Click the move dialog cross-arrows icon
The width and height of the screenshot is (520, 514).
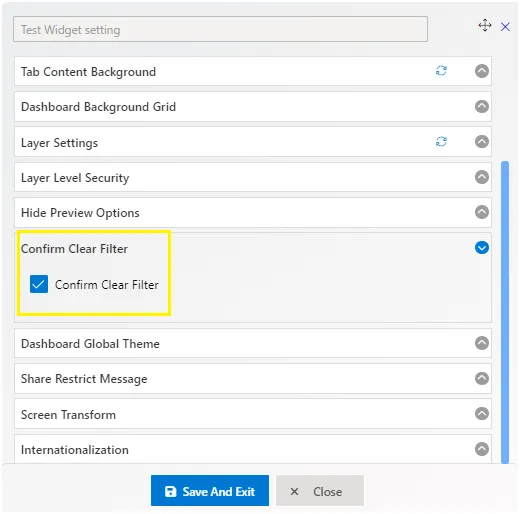click(485, 25)
